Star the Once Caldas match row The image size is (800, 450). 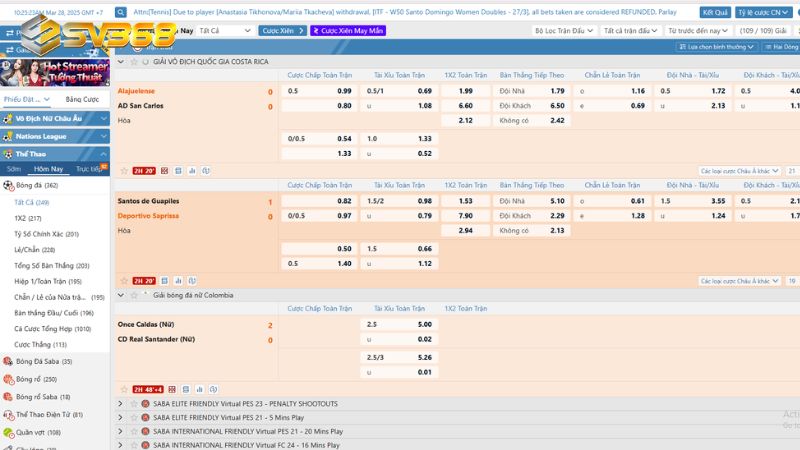pos(123,389)
